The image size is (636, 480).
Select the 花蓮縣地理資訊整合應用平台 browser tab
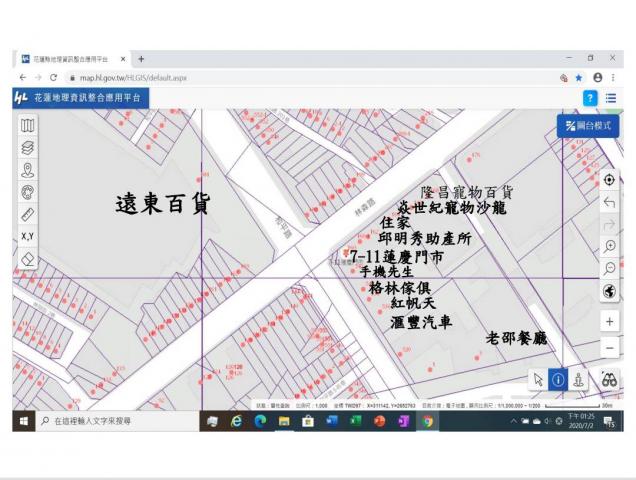70,59
